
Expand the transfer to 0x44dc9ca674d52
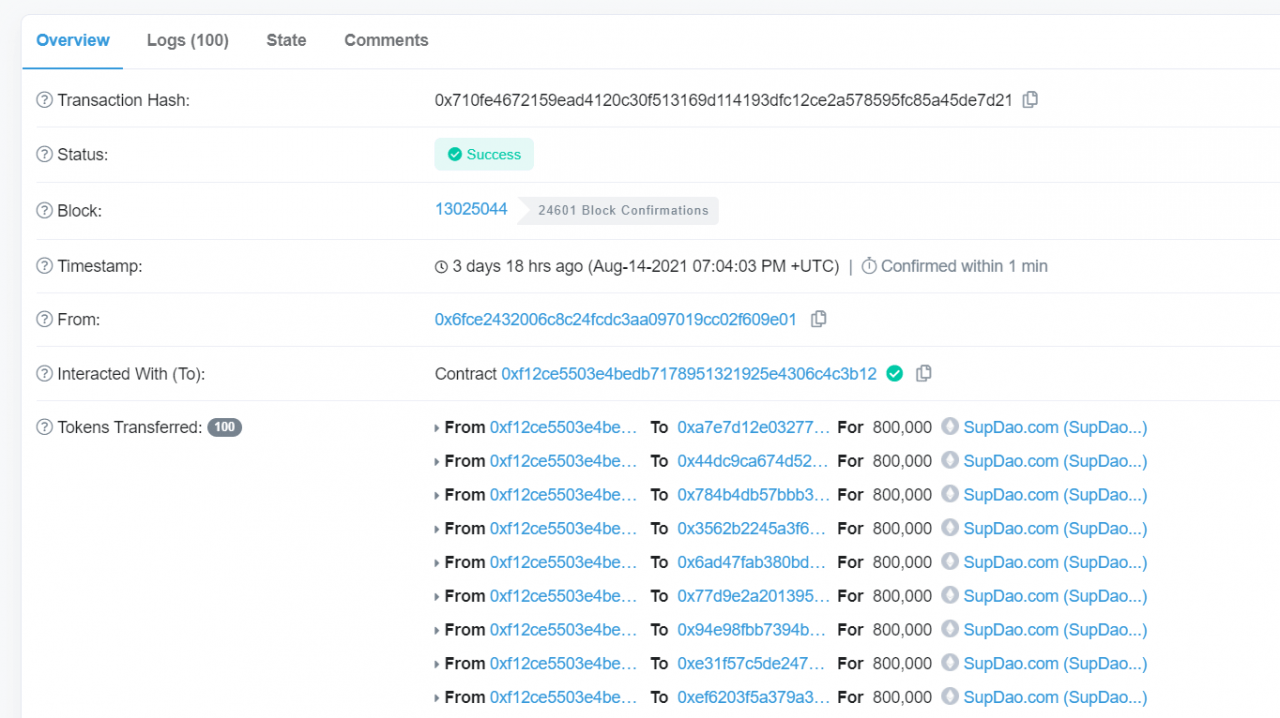click(437, 460)
